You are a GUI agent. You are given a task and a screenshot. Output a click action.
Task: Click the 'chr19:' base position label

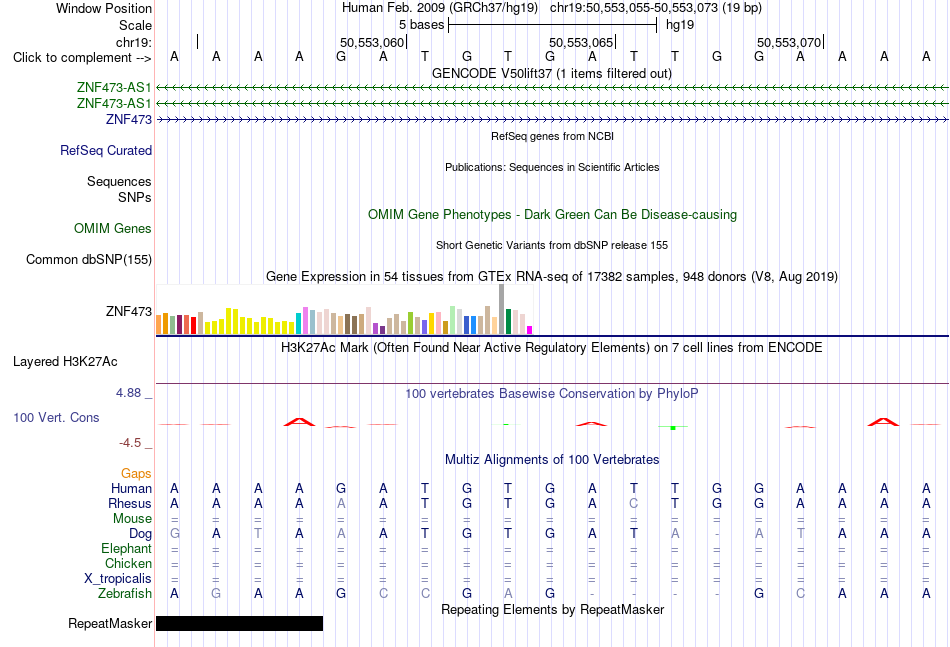pos(134,42)
